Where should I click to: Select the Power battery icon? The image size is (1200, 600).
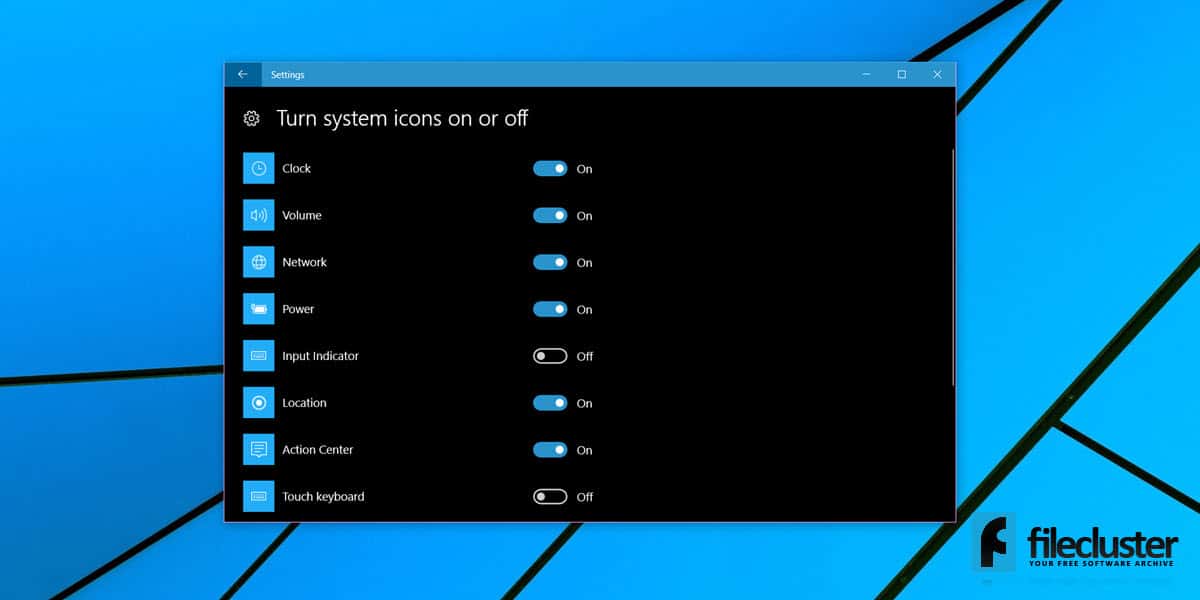pos(258,309)
